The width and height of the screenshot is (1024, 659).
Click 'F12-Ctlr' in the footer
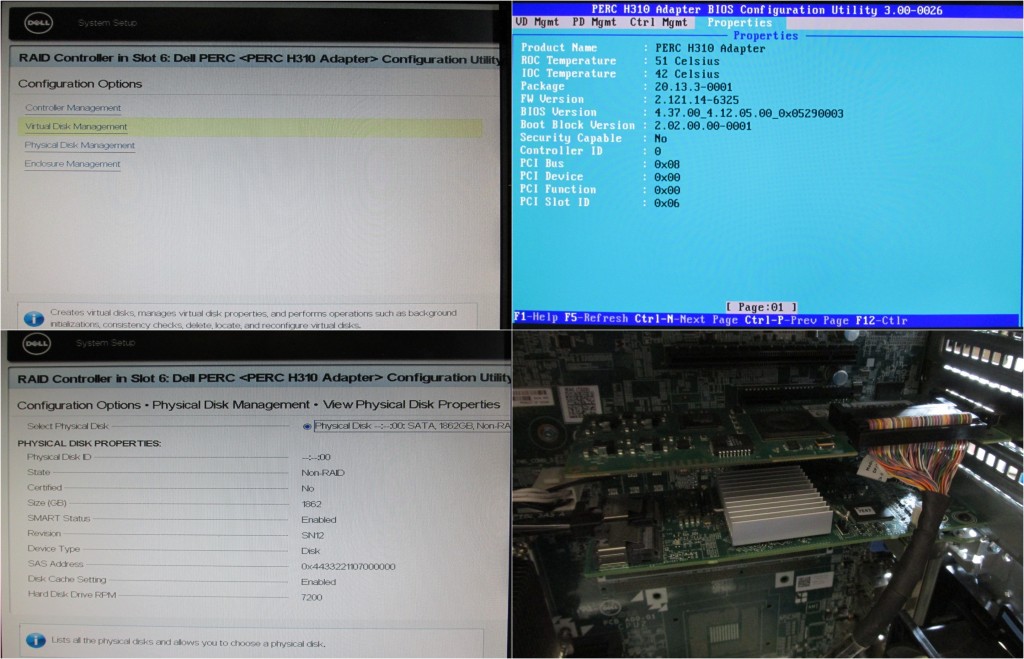882,320
